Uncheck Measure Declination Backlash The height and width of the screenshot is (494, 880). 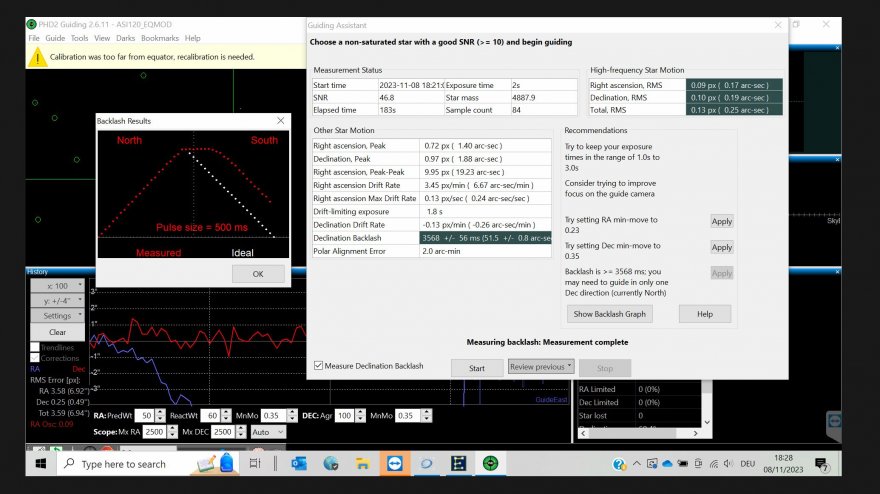tap(318, 365)
